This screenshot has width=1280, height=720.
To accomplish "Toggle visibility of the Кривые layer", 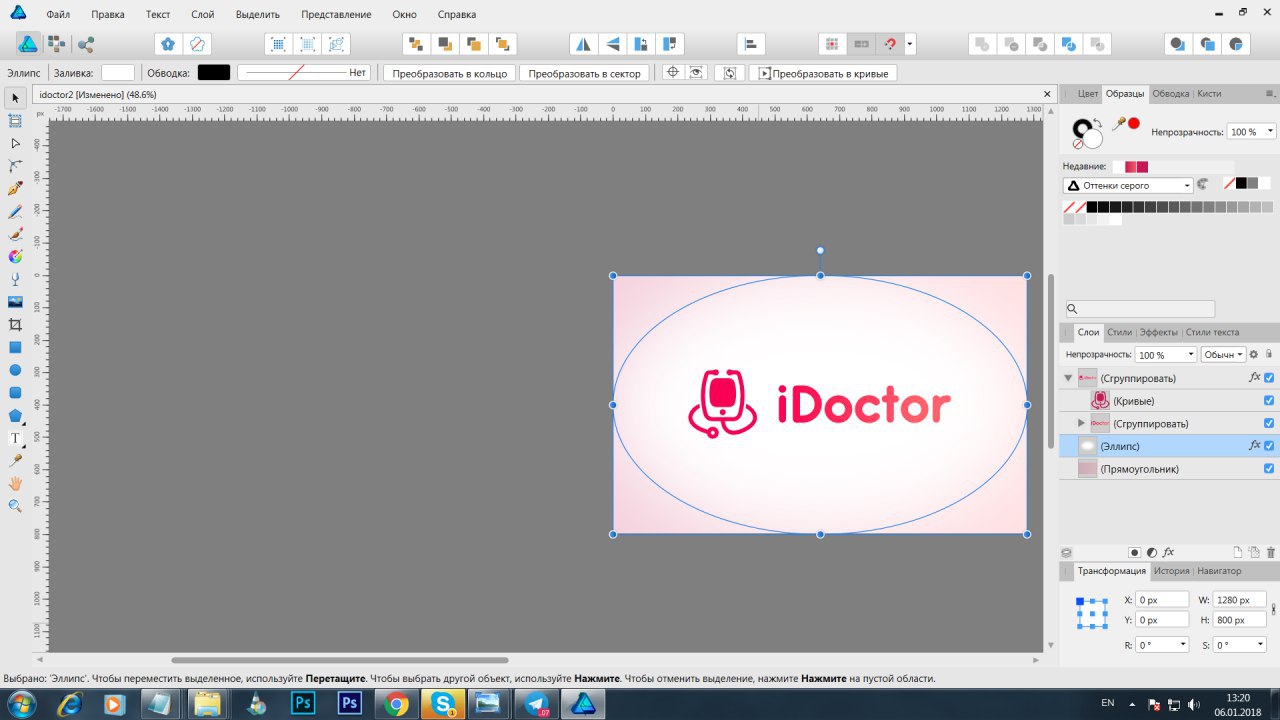I will pyautogui.click(x=1269, y=401).
